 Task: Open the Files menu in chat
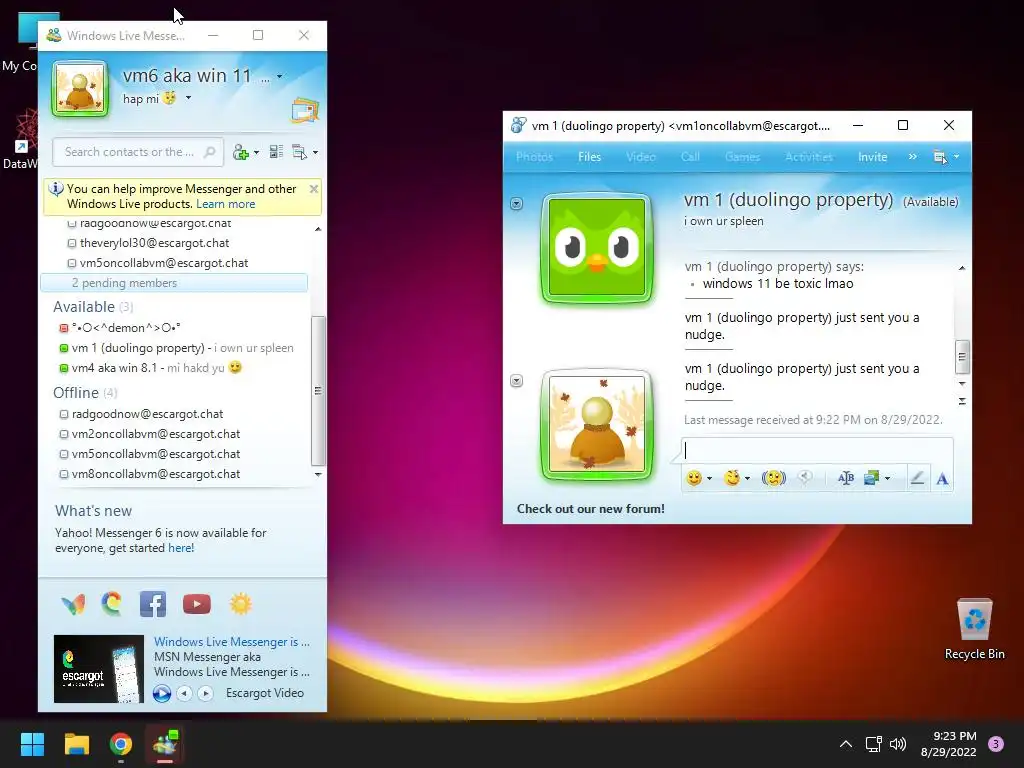pos(589,157)
